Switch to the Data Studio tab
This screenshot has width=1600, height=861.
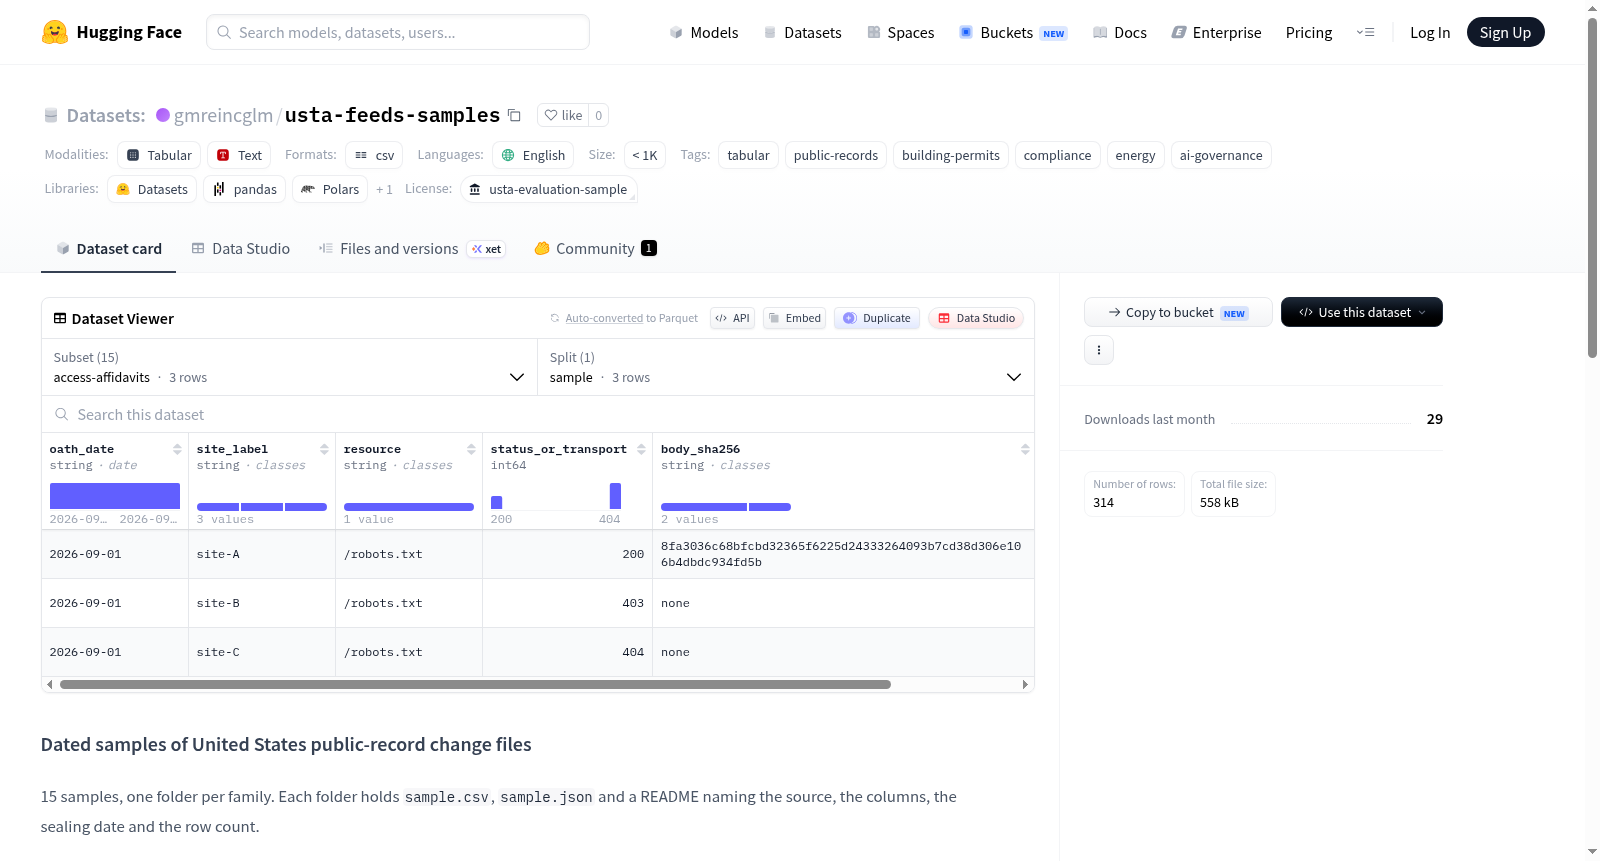tap(241, 249)
